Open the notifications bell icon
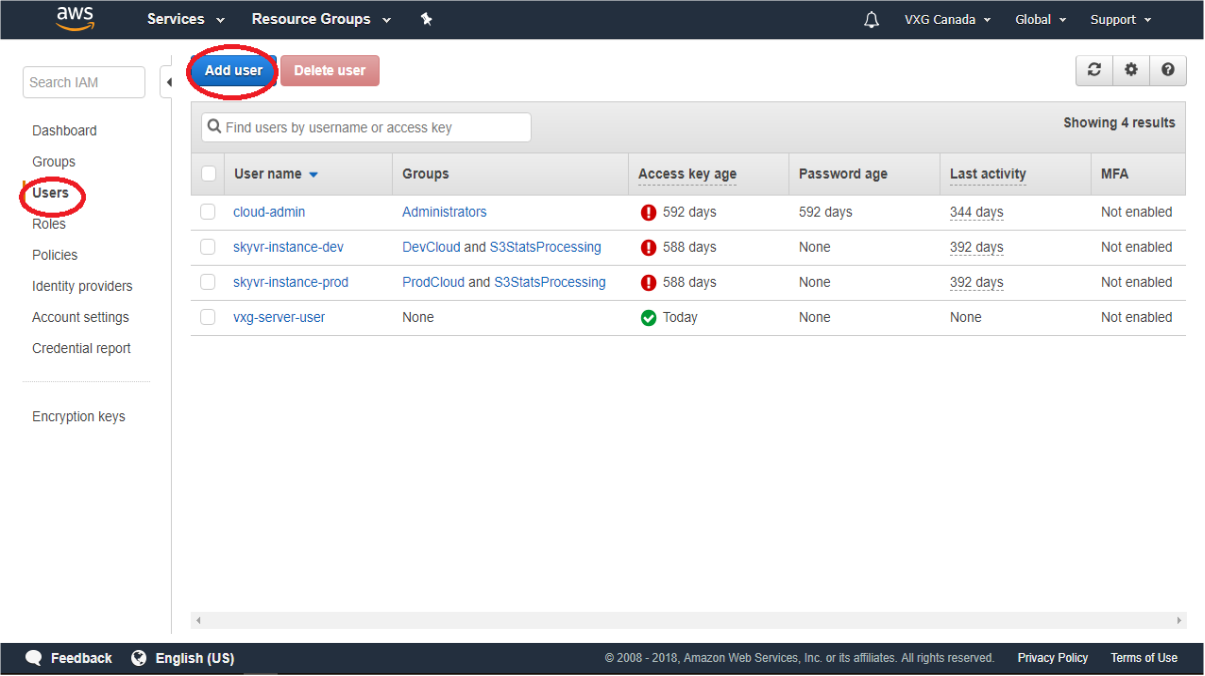This screenshot has height=676, width=1205. pyautogui.click(x=871, y=20)
